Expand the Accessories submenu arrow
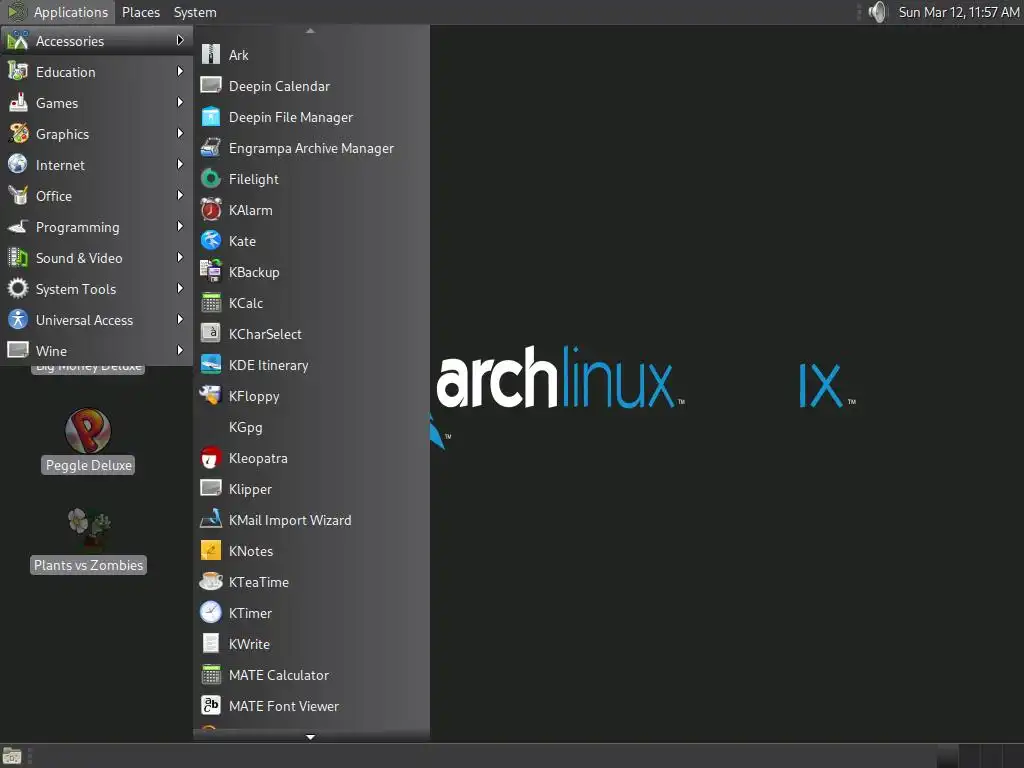The height and width of the screenshot is (768, 1024). point(180,40)
